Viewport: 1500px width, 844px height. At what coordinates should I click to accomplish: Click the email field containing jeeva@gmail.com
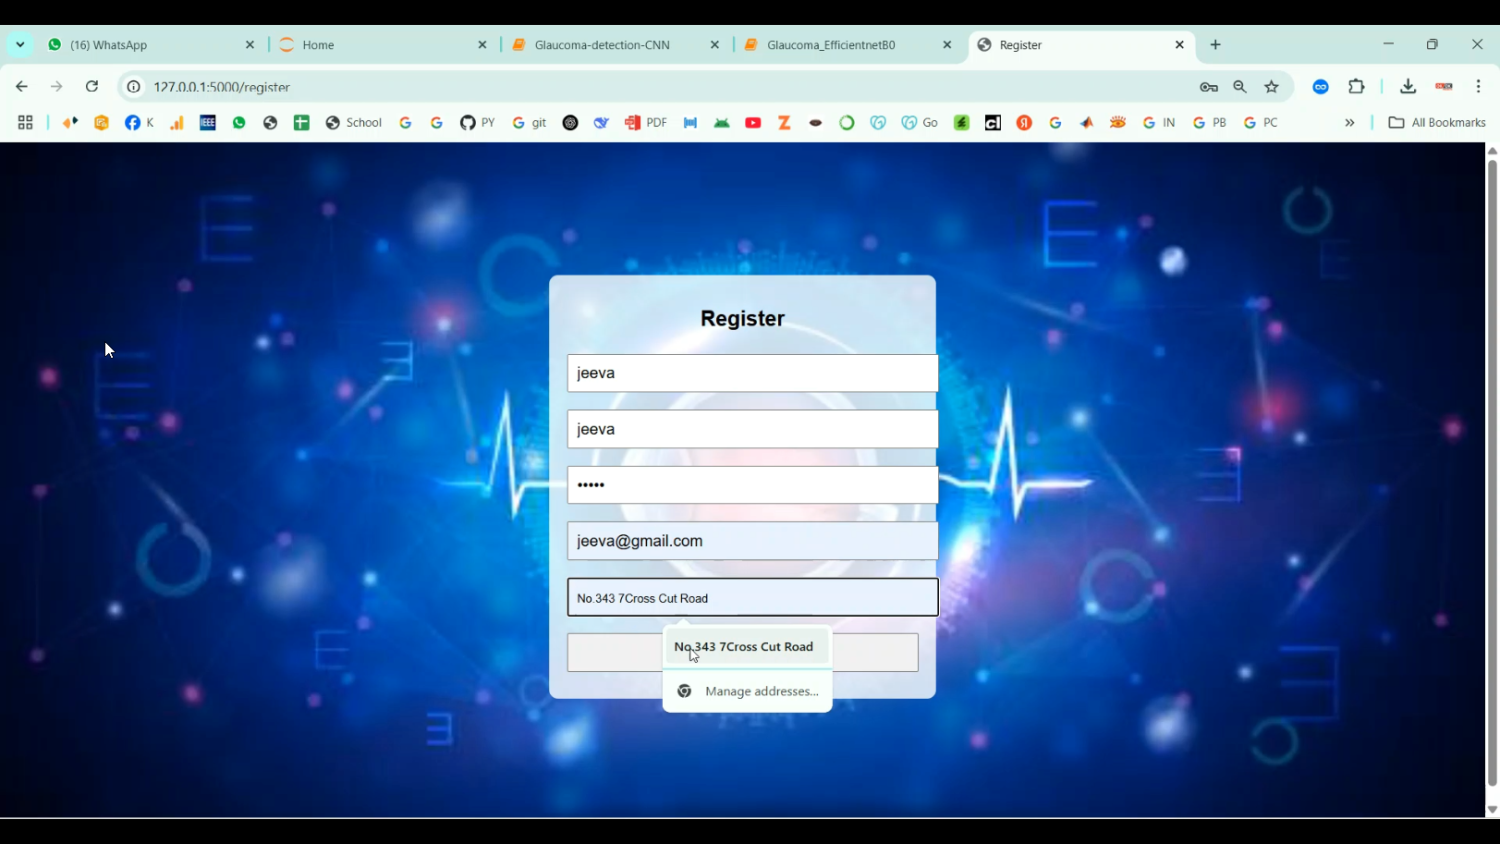click(752, 541)
